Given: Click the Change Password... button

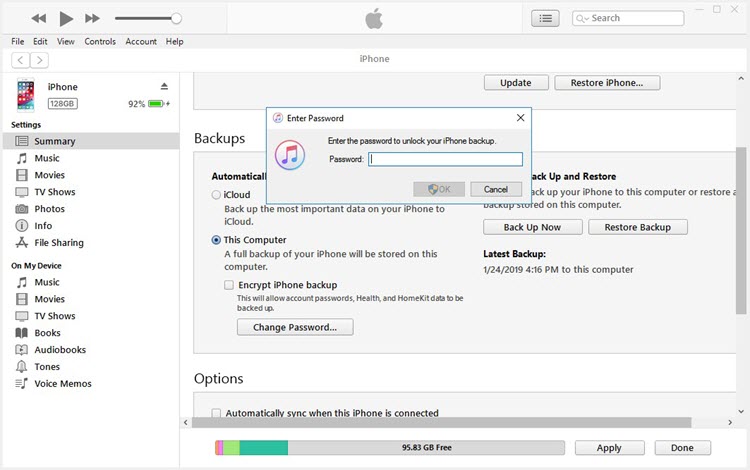Looking at the screenshot, I should click(295, 327).
